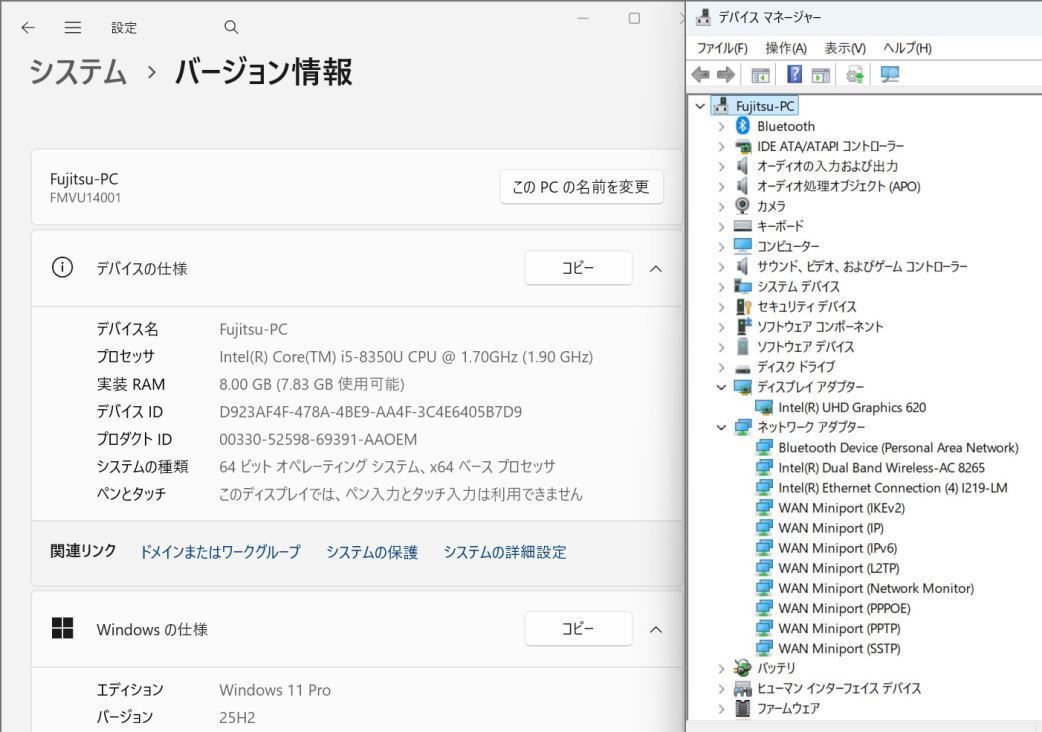The image size is (1042, 732).
Task: Click the Back arrow in Device Manager toolbar
Action: 701,74
